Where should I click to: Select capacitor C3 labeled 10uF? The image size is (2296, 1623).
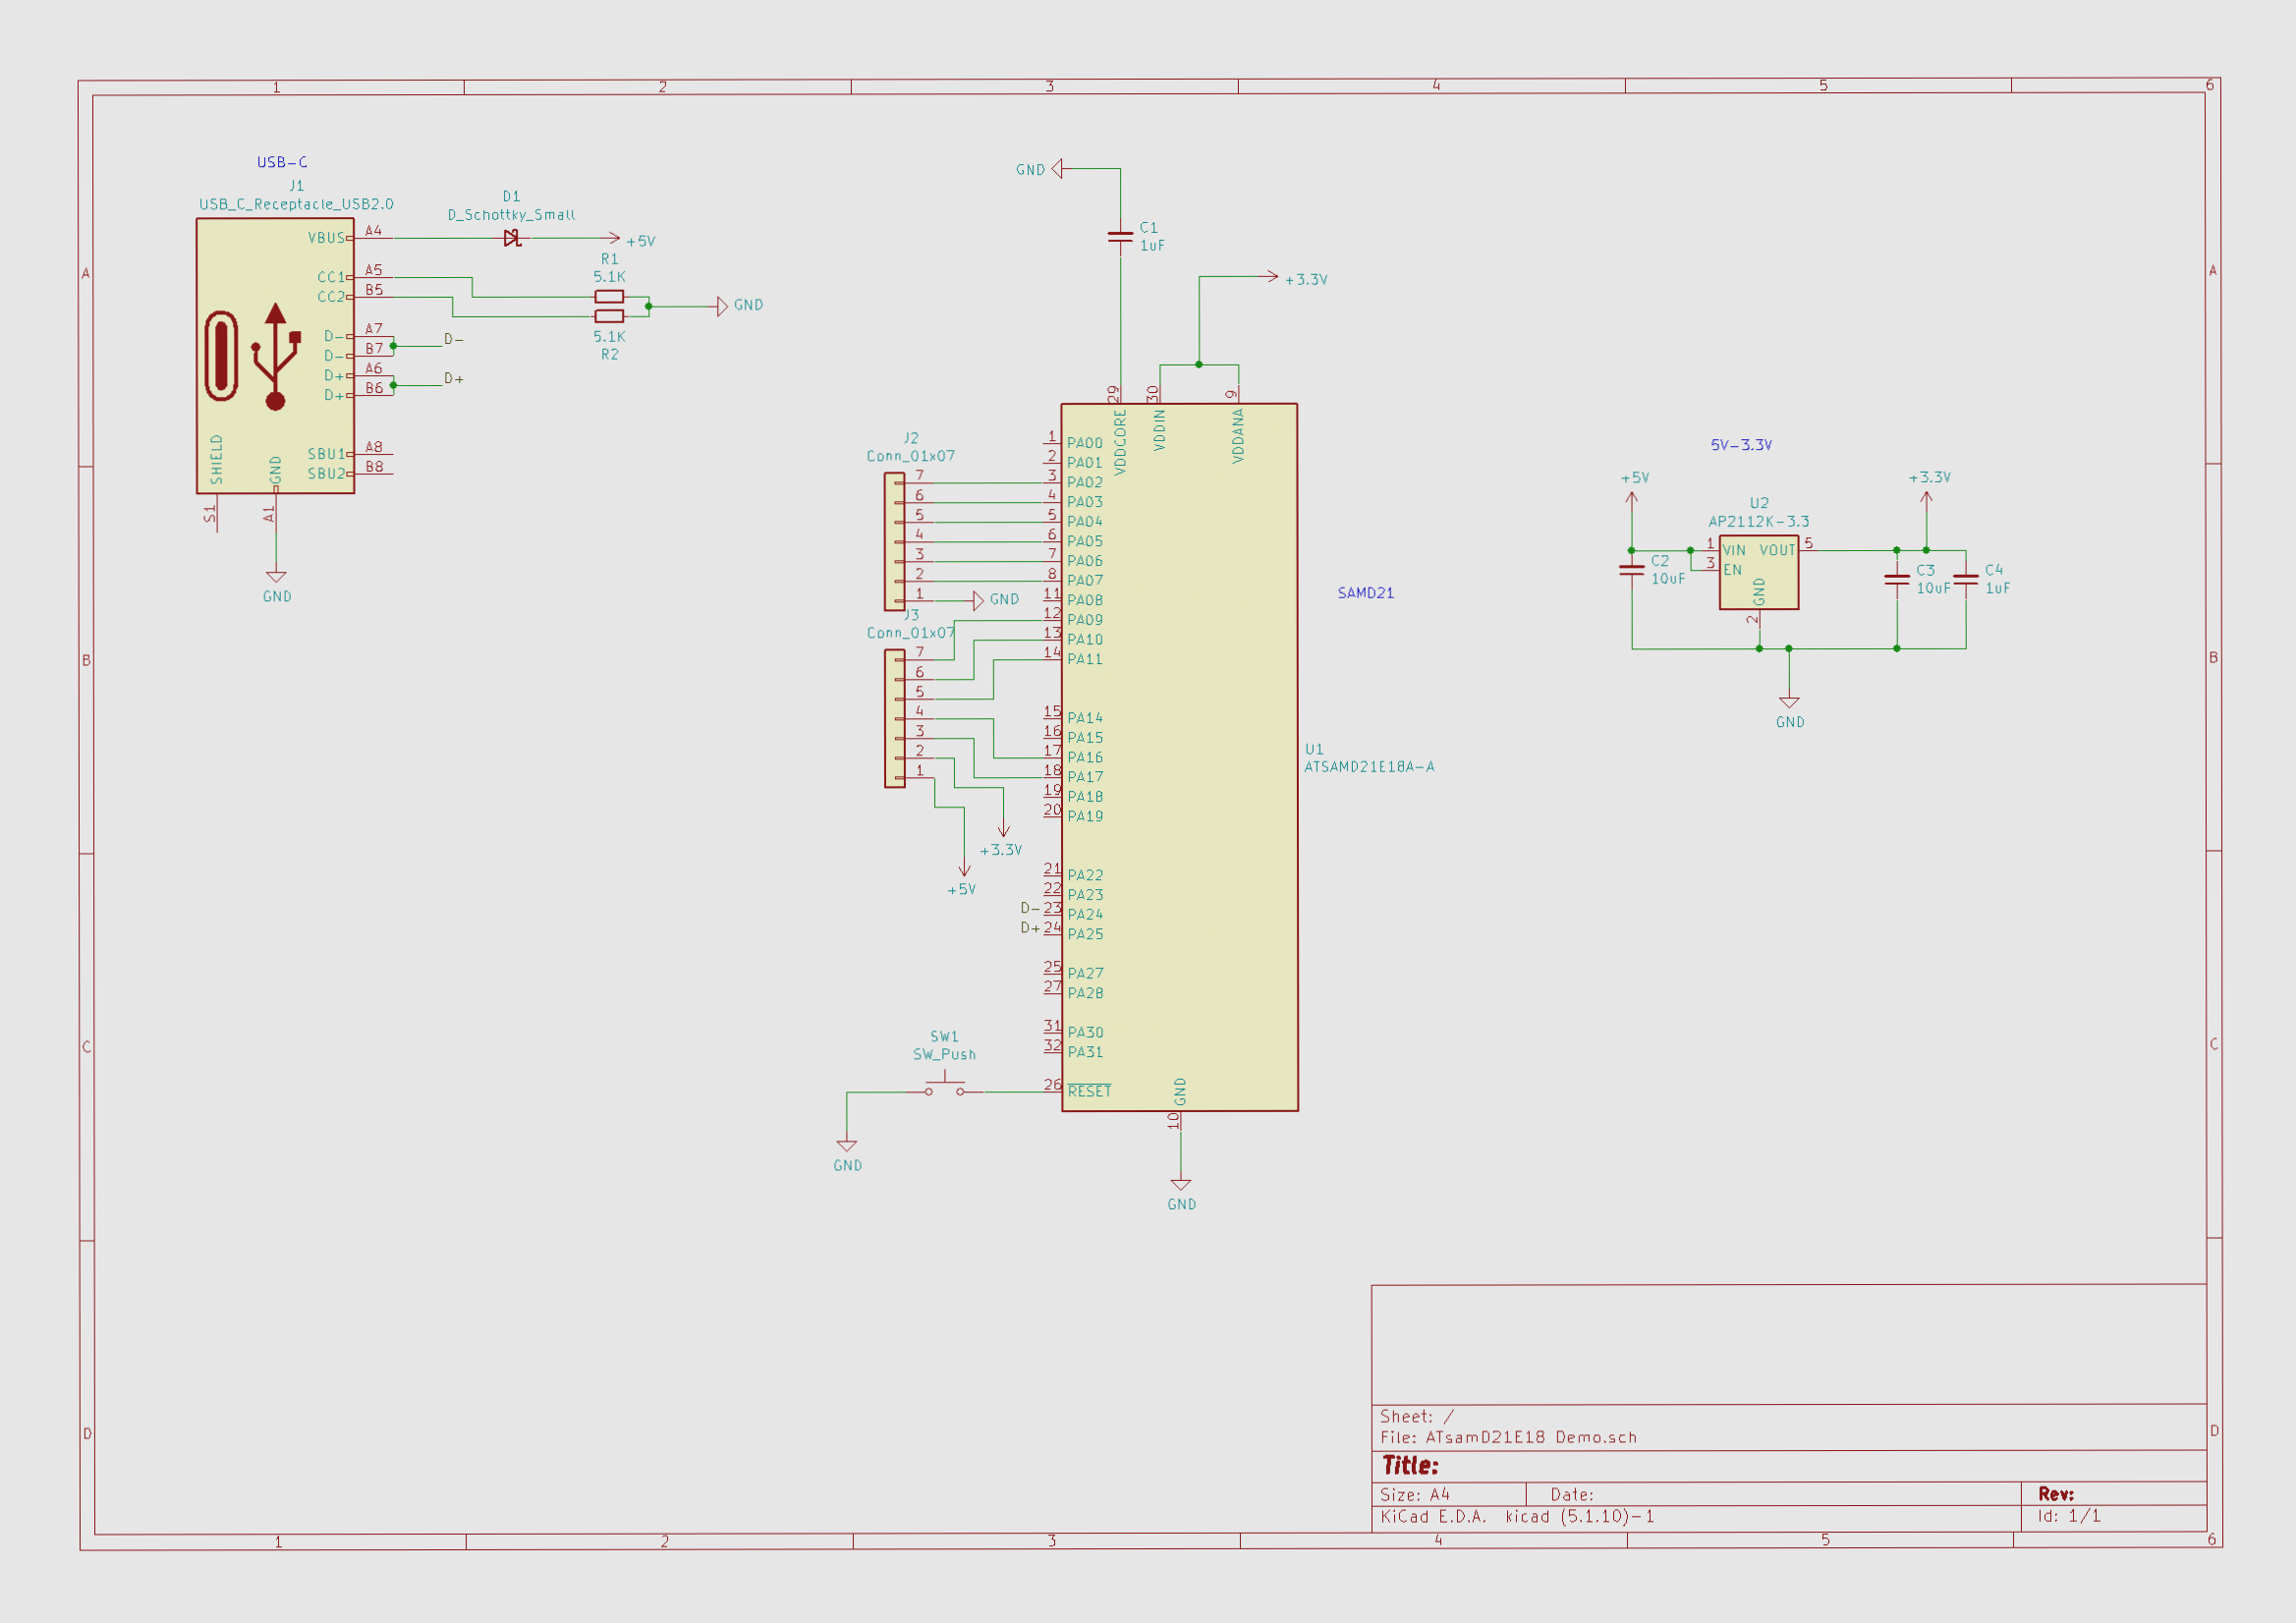click(x=1895, y=580)
